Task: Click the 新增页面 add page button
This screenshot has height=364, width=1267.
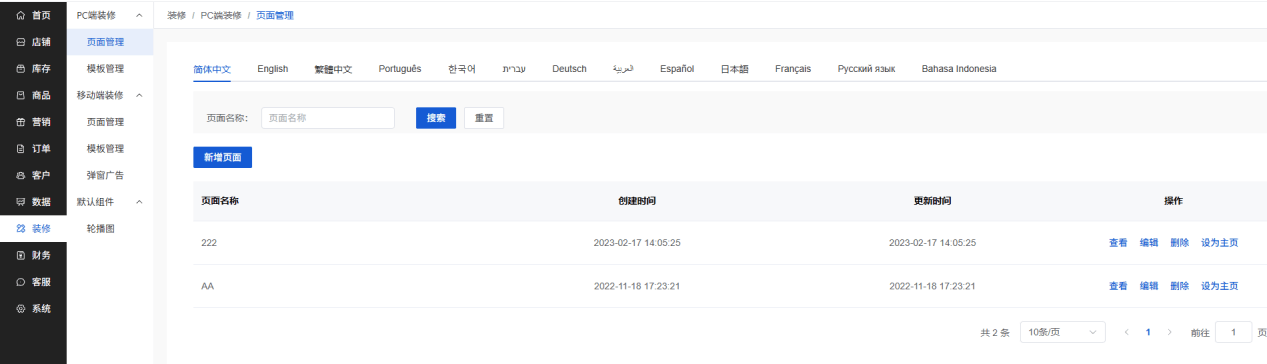Action: 223,158
